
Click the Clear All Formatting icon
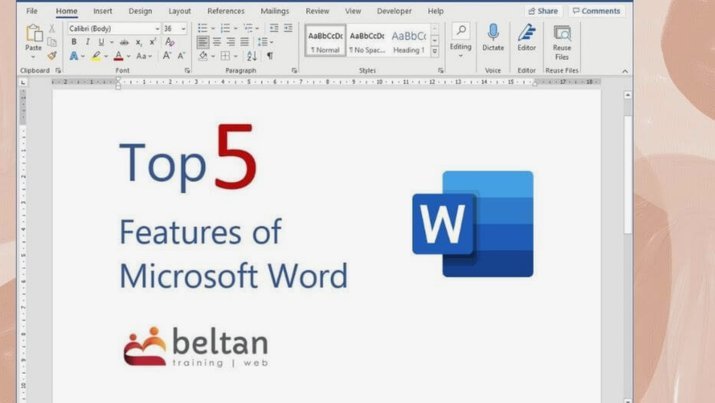coord(170,42)
